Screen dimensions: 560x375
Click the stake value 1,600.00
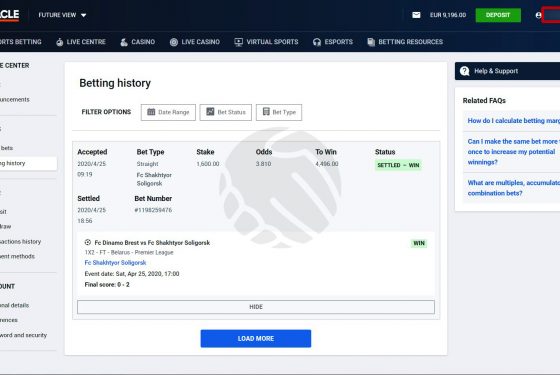coord(208,164)
